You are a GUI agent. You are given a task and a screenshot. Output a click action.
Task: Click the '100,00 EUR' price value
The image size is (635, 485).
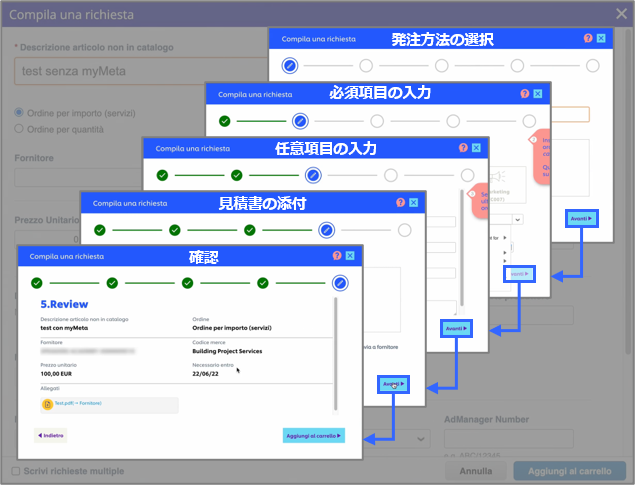56,374
